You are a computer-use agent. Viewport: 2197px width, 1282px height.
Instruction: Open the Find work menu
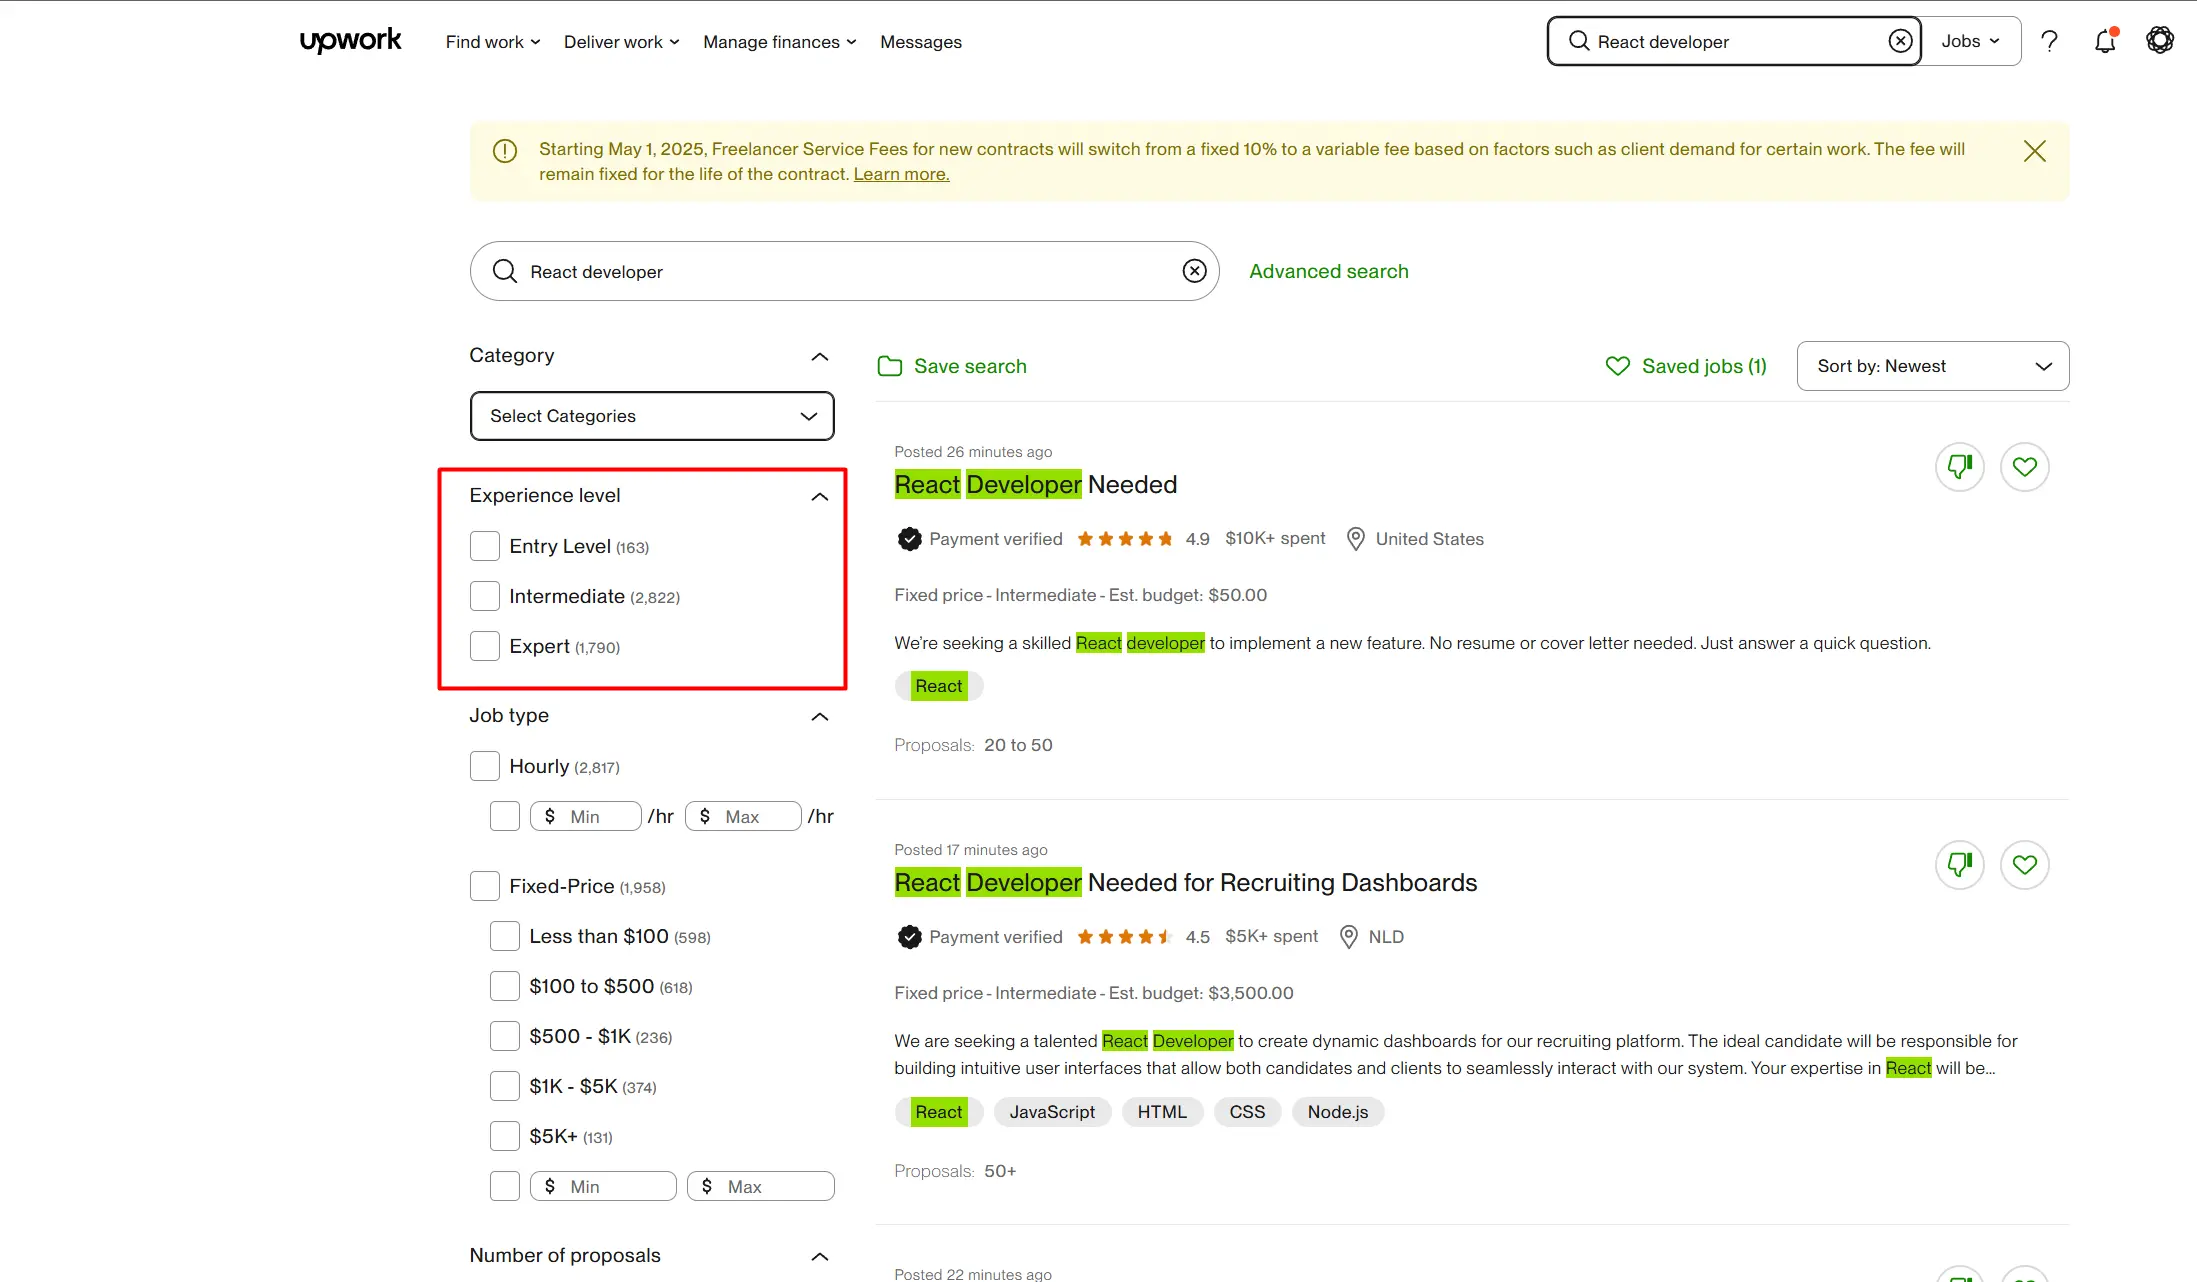tap(492, 42)
